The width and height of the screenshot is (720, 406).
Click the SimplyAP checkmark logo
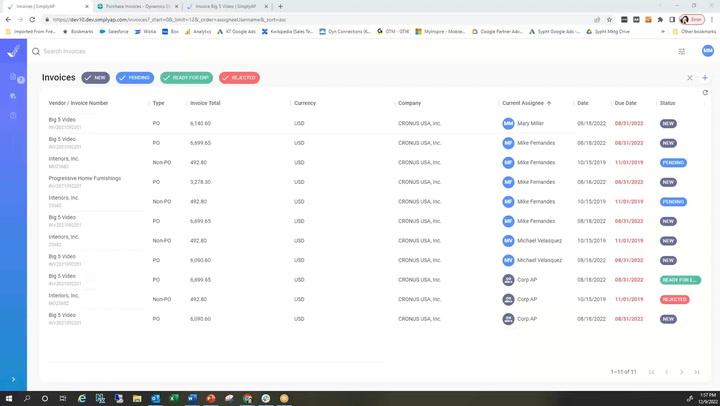(13, 52)
